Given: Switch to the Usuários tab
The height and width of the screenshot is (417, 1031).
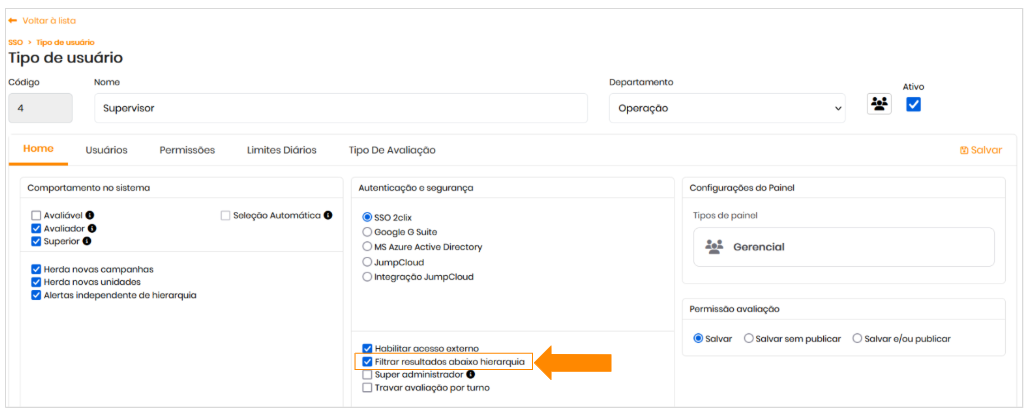Looking at the screenshot, I should tap(106, 150).
